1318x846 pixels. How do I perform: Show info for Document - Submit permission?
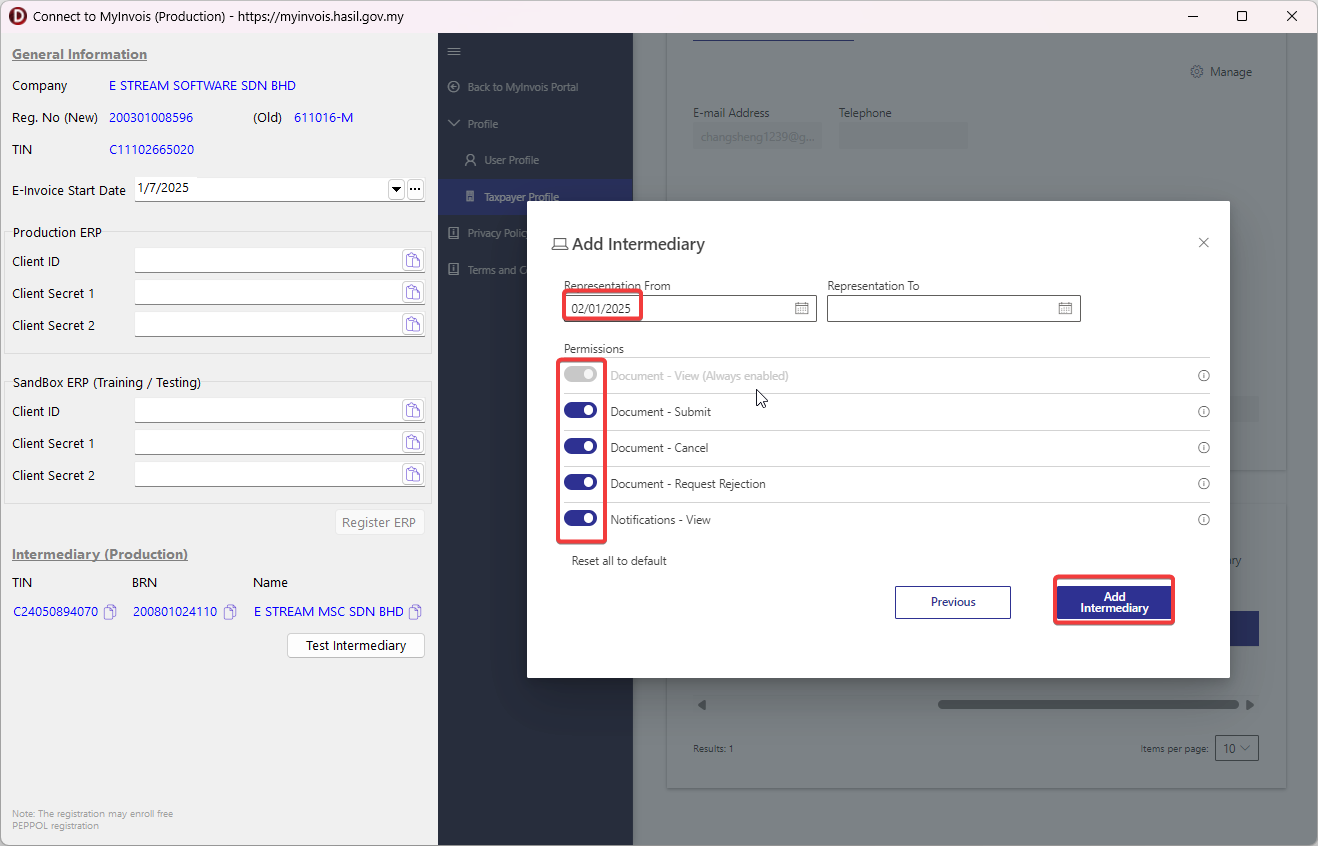(x=1203, y=412)
